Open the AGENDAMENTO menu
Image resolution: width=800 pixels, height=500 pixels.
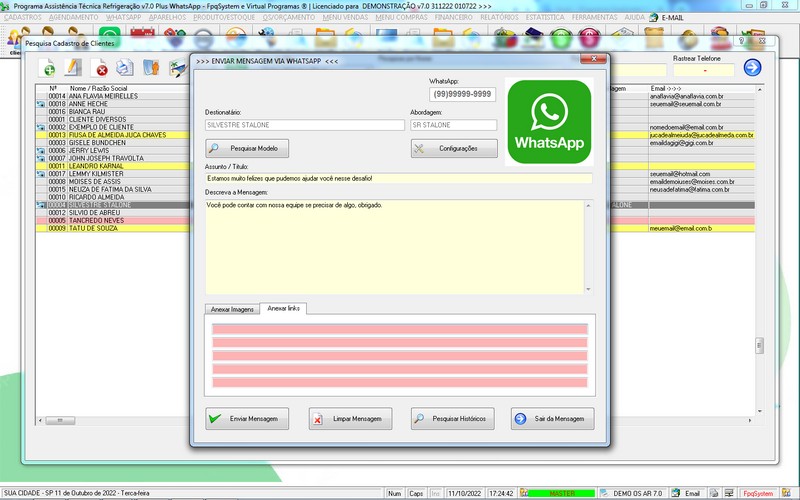click(x=73, y=17)
